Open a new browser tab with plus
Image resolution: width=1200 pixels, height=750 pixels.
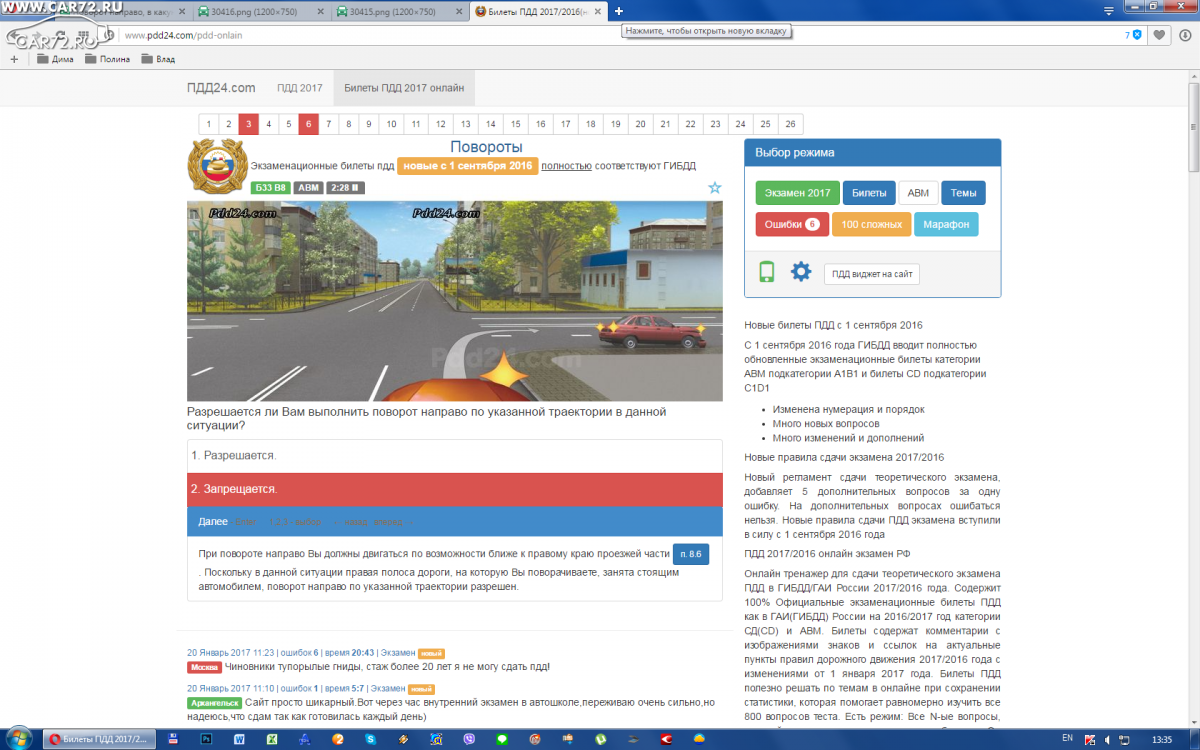click(619, 11)
